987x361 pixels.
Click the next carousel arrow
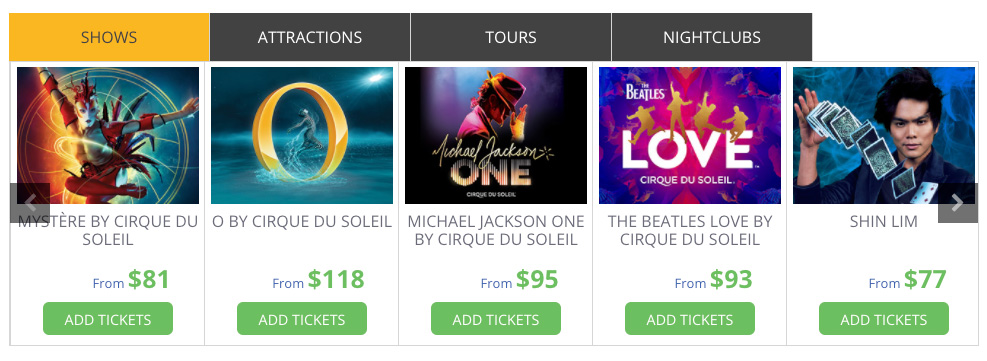(957, 203)
